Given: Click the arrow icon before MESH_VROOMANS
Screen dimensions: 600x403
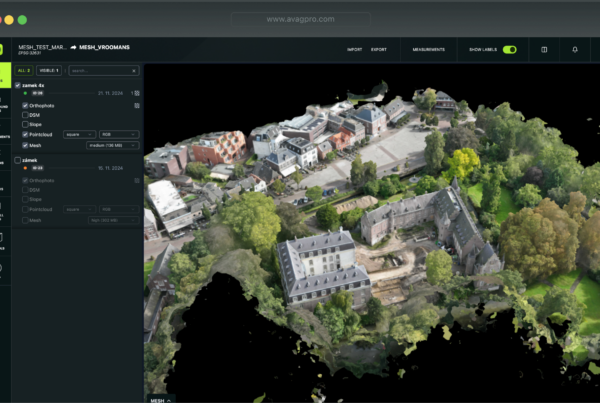Looking at the screenshot, I should point(74,46).
